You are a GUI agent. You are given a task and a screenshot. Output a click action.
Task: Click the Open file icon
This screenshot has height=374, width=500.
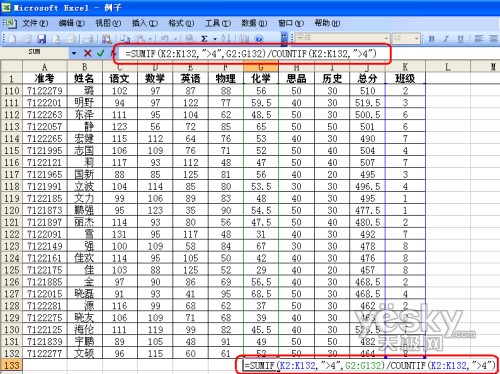click(27, 39)
